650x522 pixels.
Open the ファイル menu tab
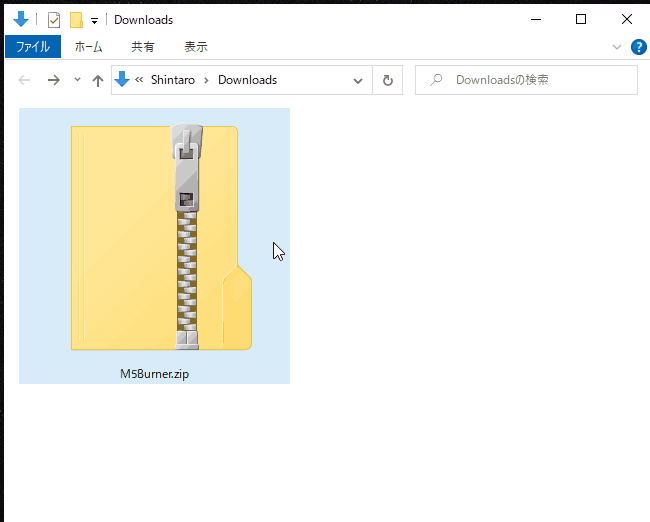pos(33,46)
